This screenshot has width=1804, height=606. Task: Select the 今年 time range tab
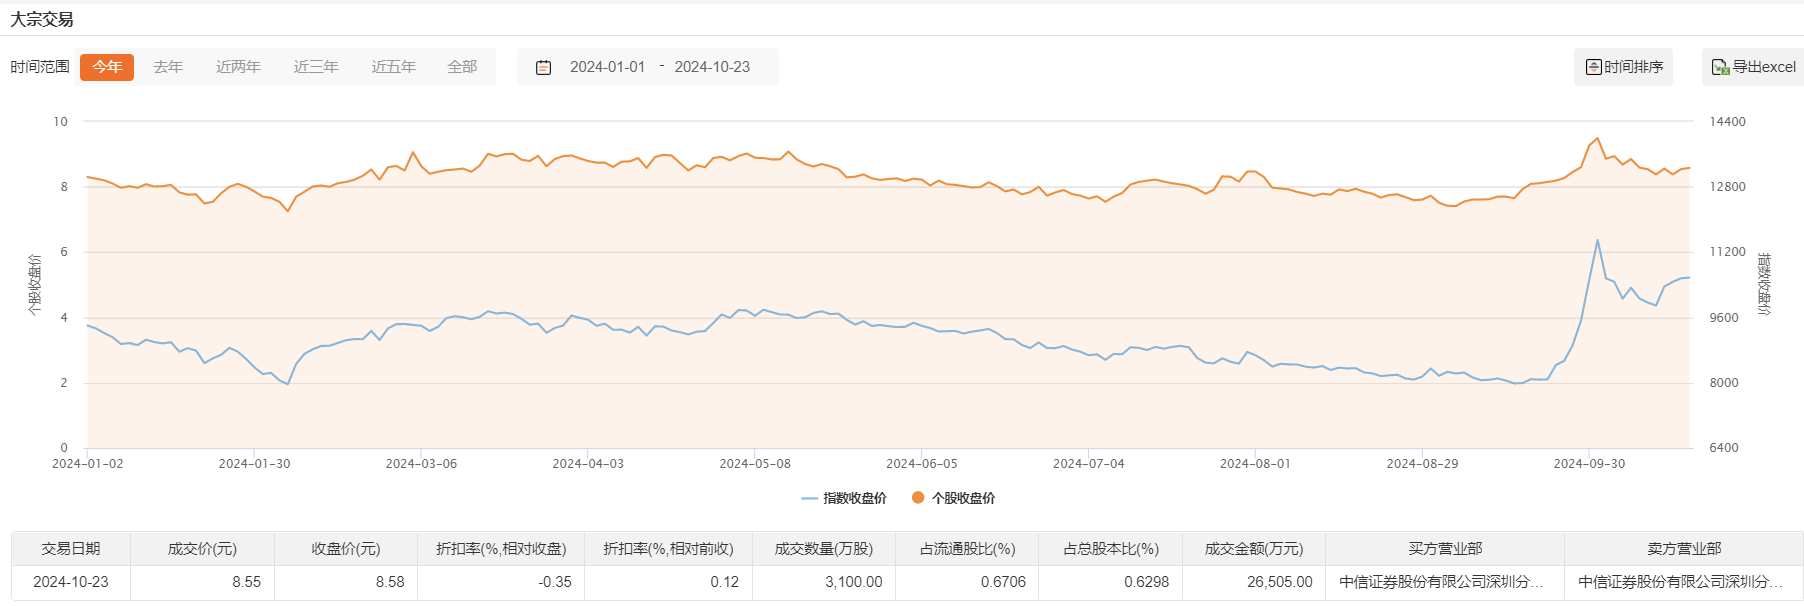coord(107,67)
